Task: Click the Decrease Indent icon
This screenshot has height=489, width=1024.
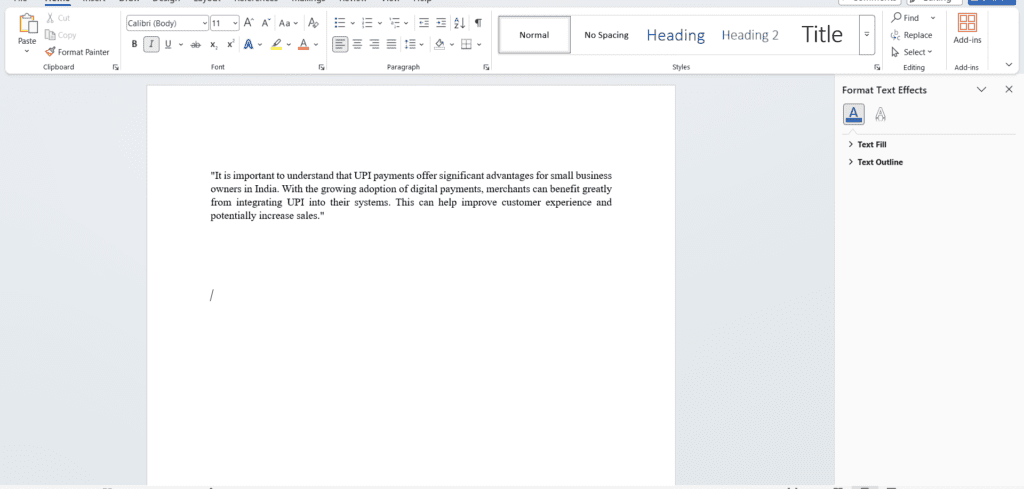Action: point(424,23)
